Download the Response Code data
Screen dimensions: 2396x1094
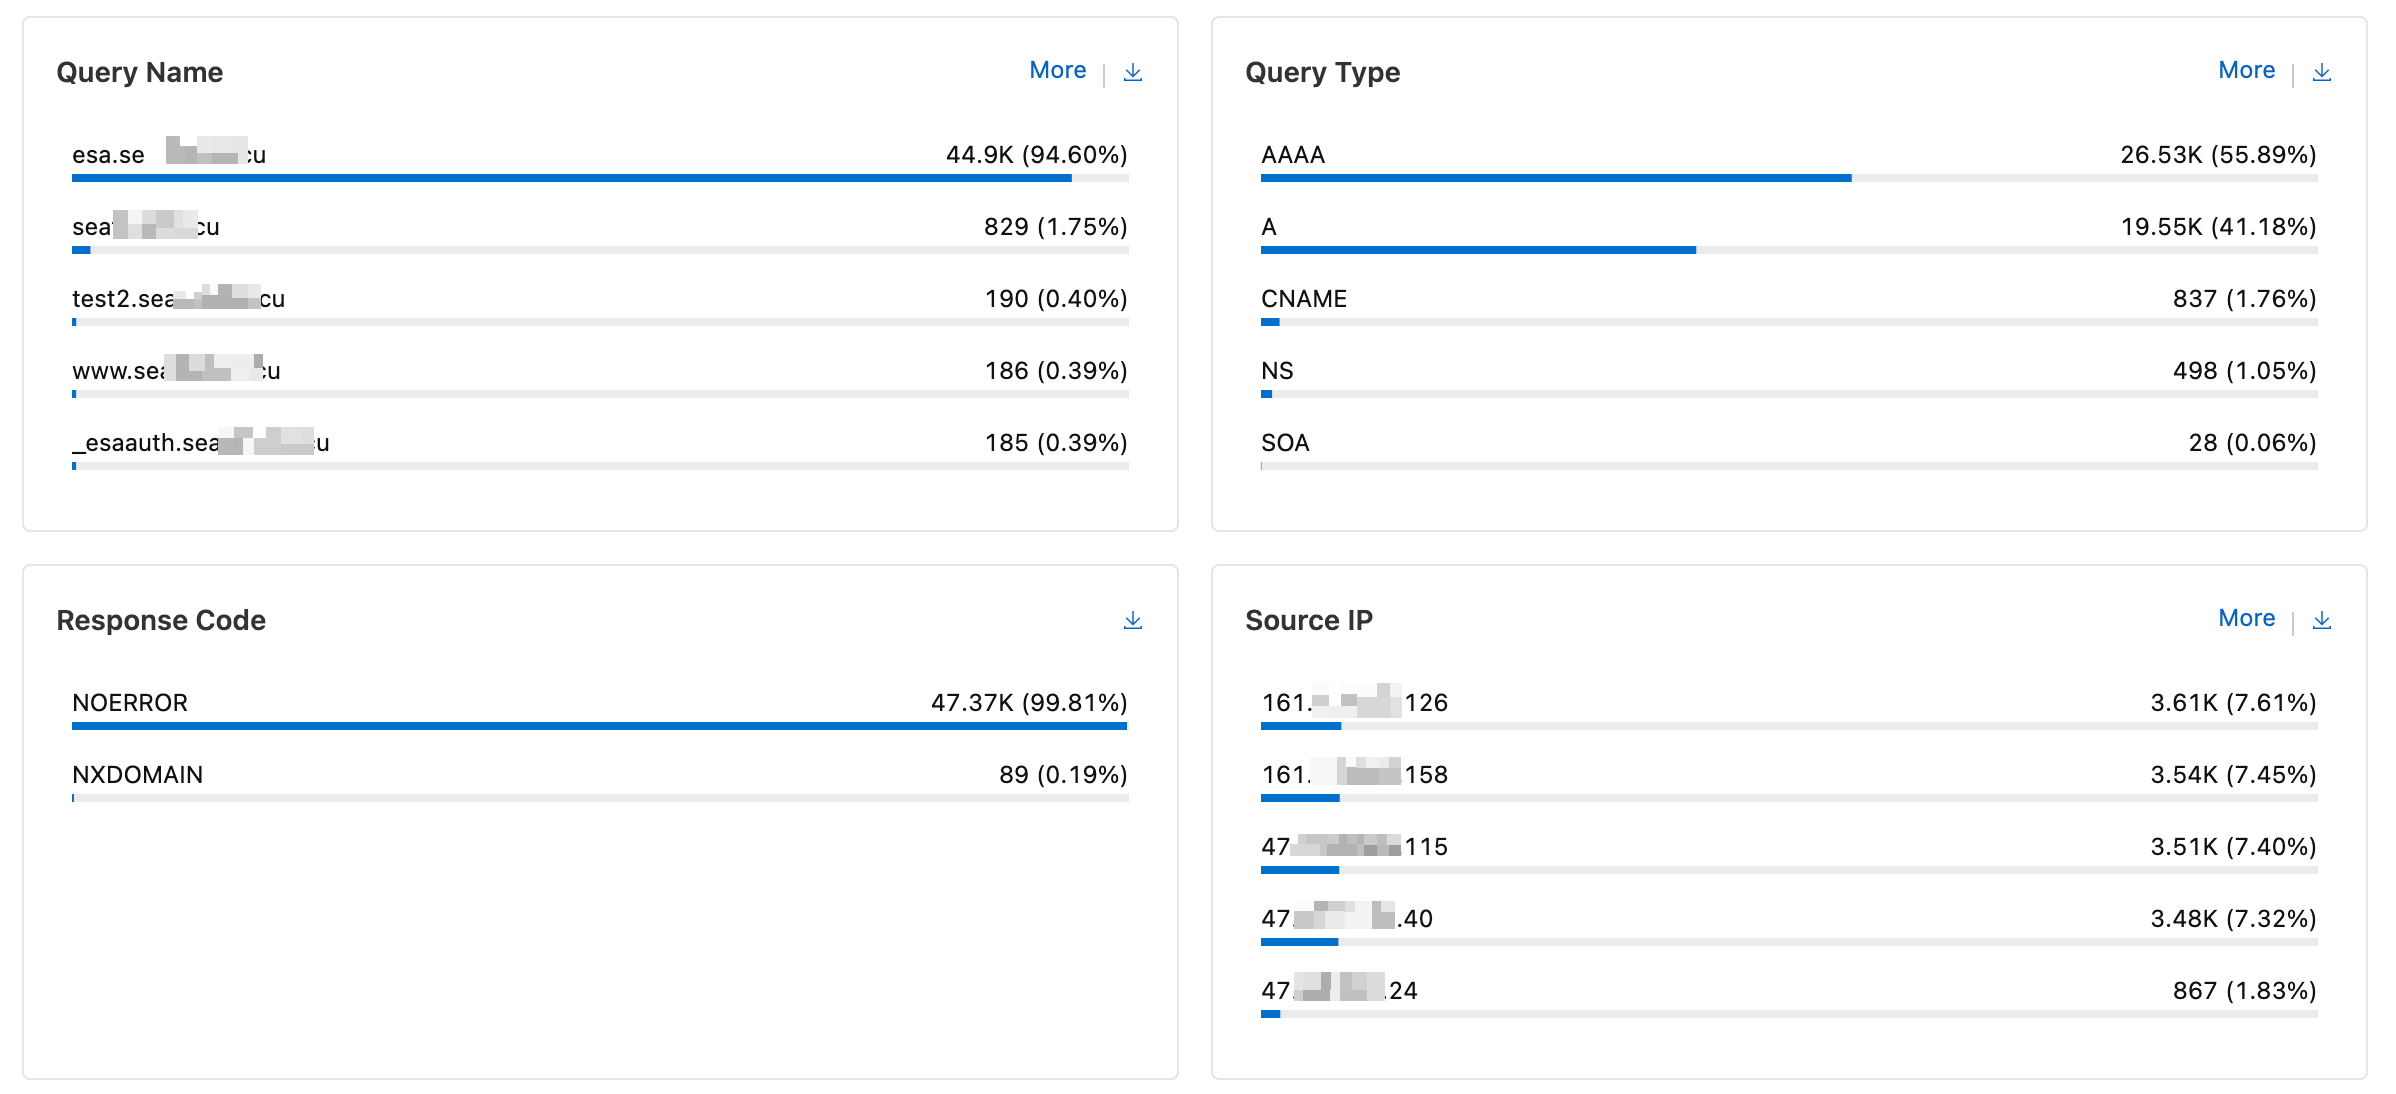coord(1132,620)
